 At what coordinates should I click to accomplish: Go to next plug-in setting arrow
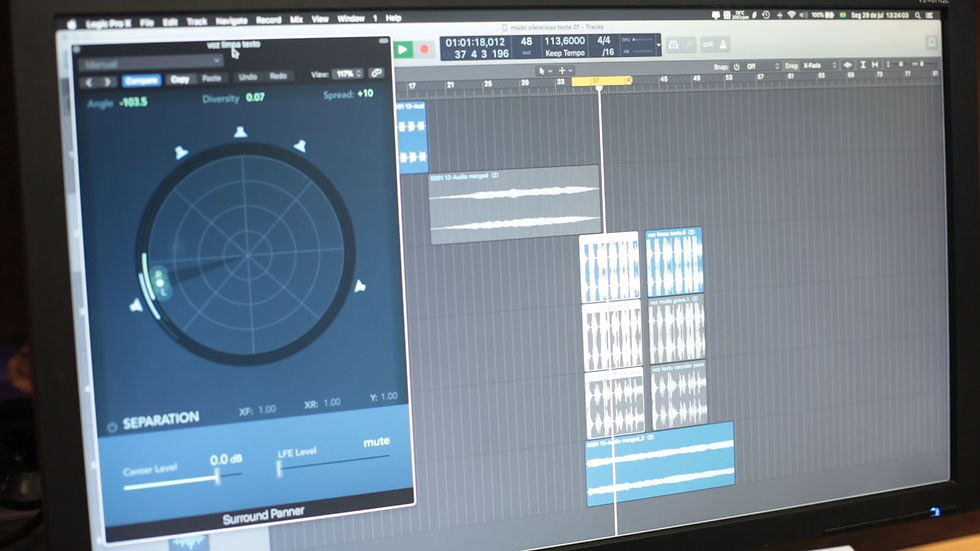click(108, 82)
